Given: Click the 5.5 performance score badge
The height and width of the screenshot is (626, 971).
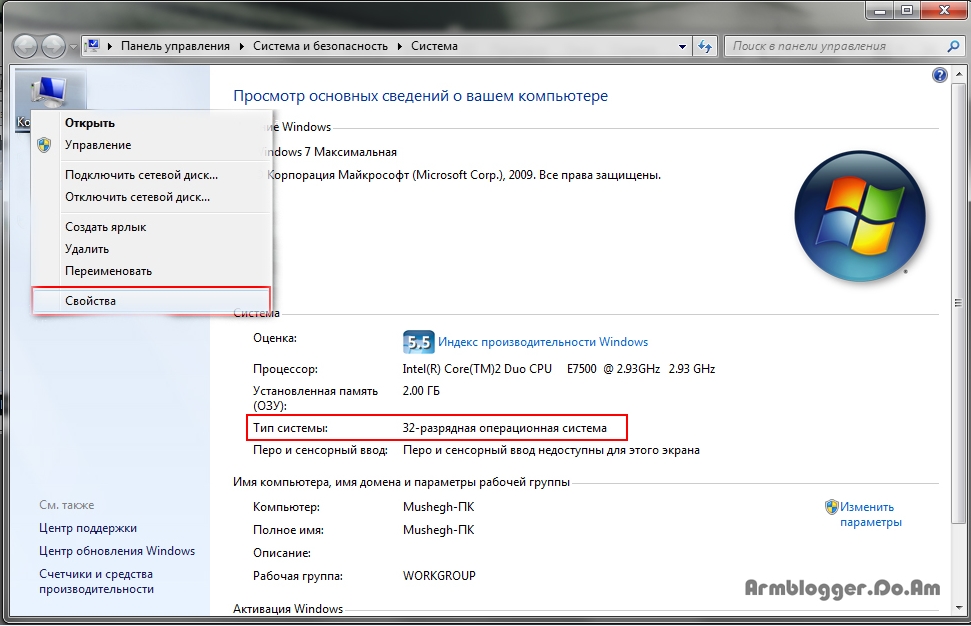Looking at the screenshot, I should click(x=419, y=342).
